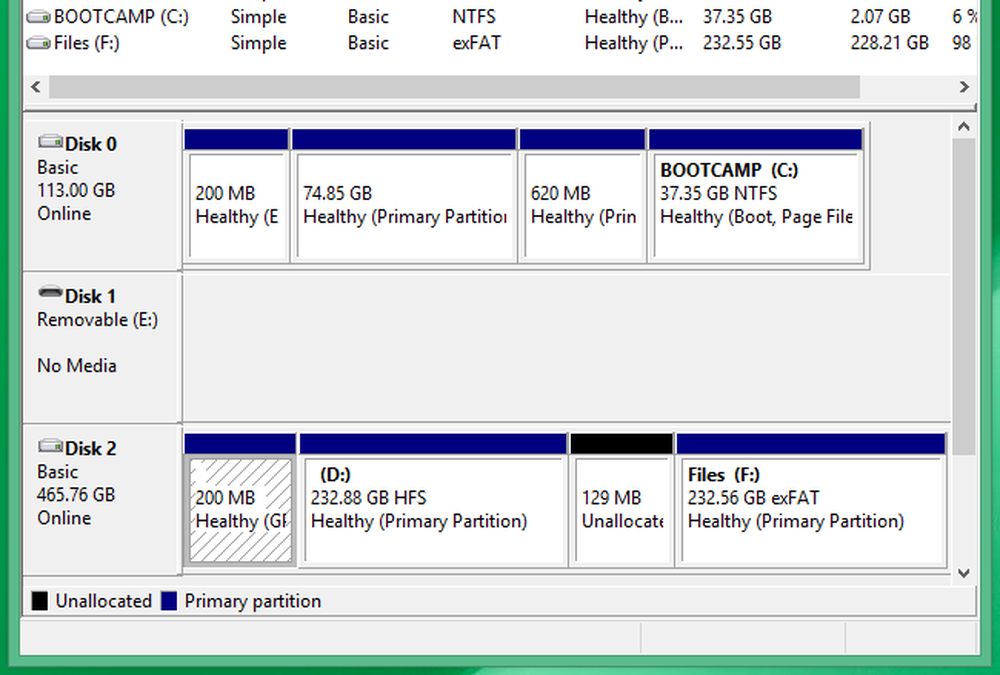This screenshot has height=675, width=1000.
Task: Click the down arrow of disk pane scrollbar
Action: [x=964, y=573]
